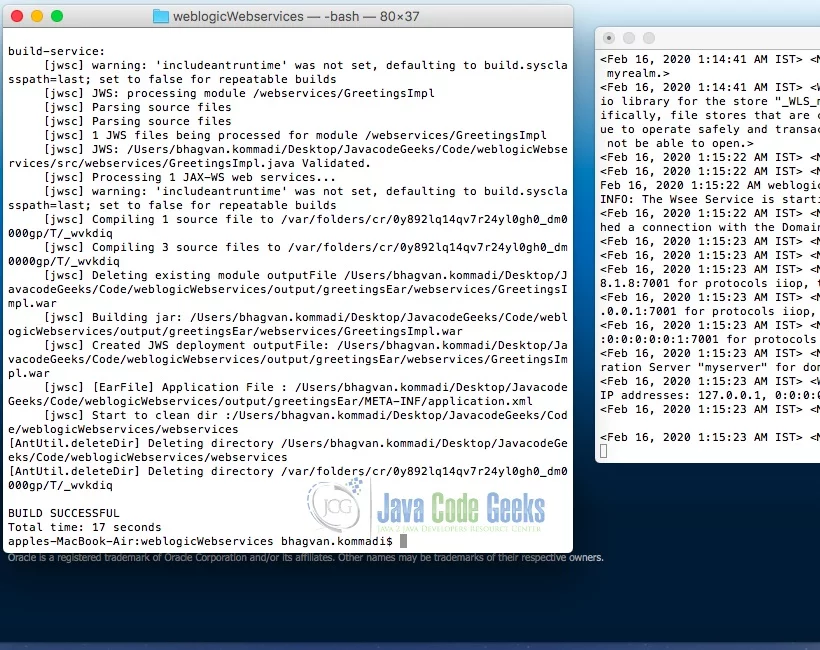Screen dimensions: 820x650
Task: Click the 'Compiling 3 source files to' line
Action: 305,247
